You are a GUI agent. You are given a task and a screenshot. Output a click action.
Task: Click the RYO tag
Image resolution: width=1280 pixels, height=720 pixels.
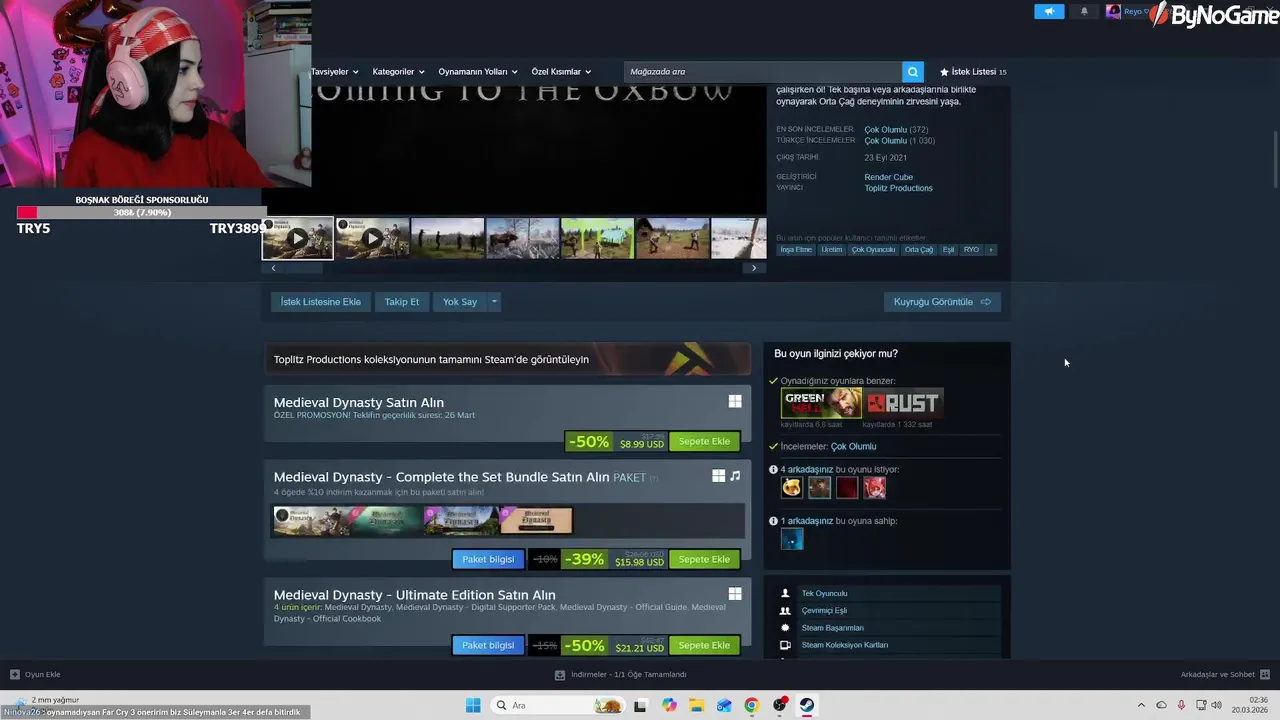pos(971,250)
